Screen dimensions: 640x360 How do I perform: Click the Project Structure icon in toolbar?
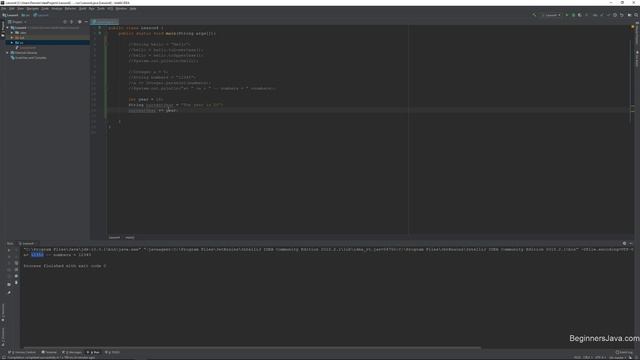click(x=629, y=15)
